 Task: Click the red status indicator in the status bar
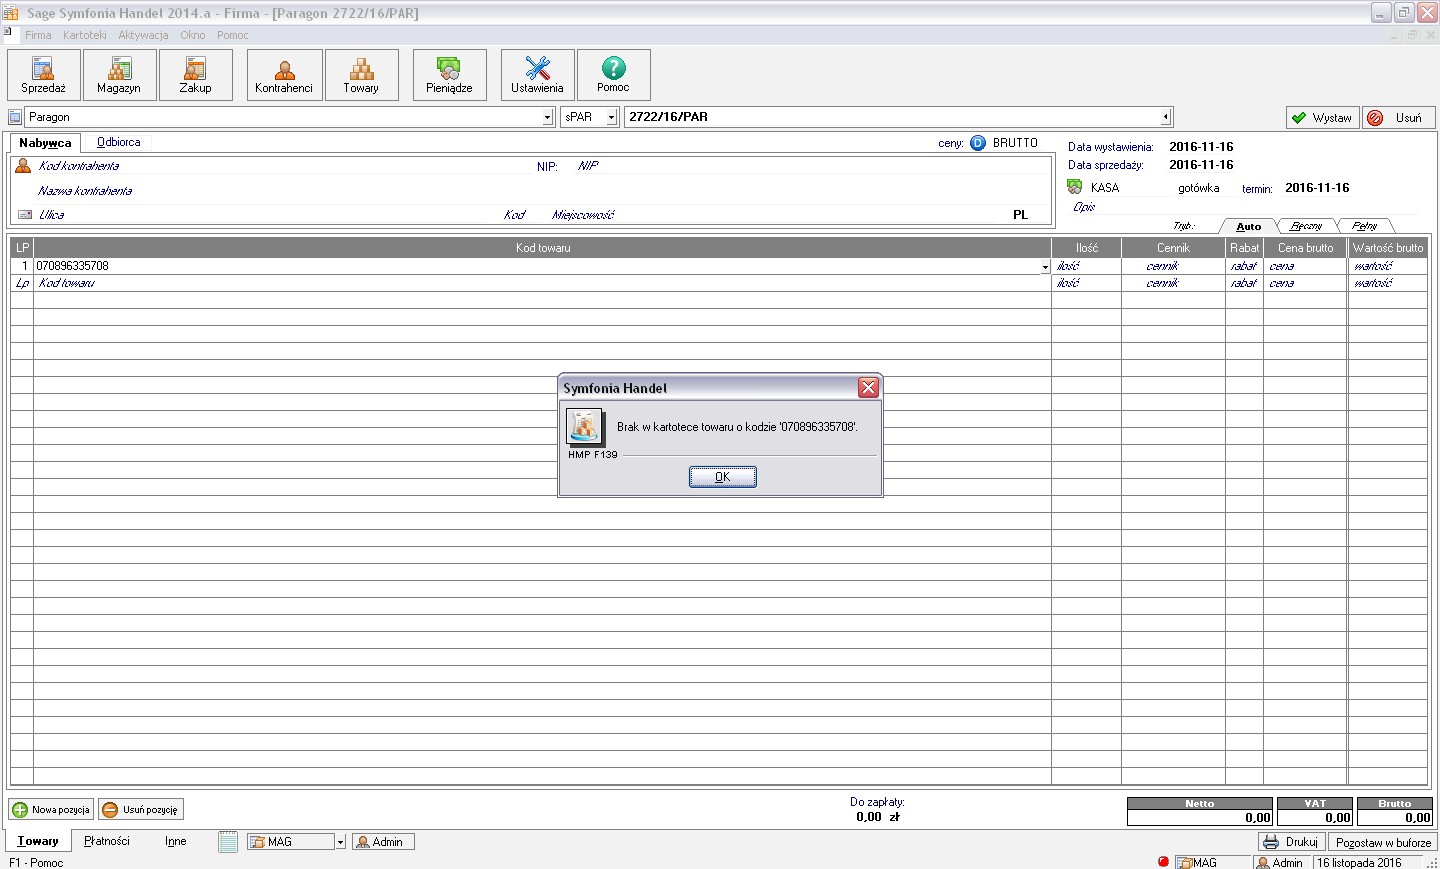point(1163,861)
